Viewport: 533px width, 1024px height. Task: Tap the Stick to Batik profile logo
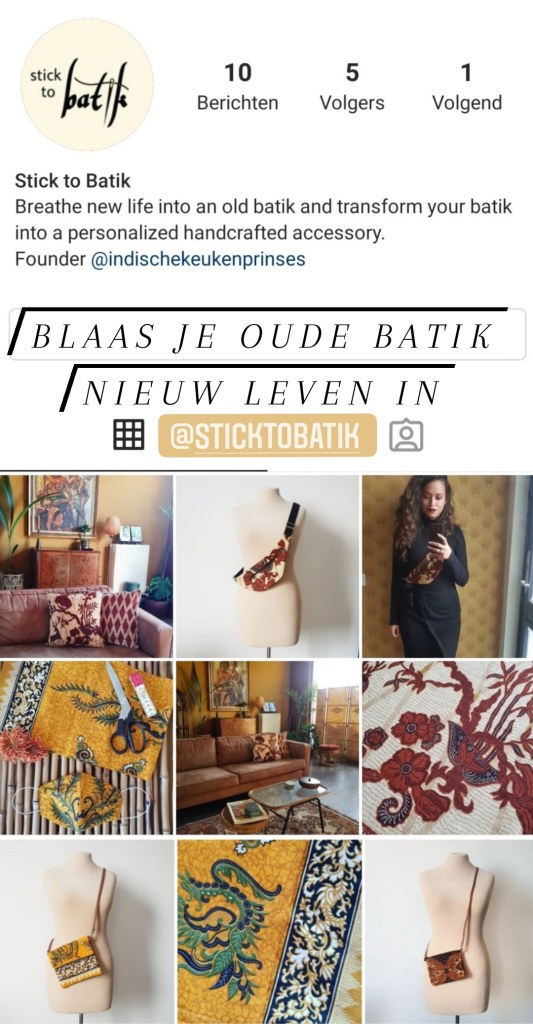click(87, 85)
